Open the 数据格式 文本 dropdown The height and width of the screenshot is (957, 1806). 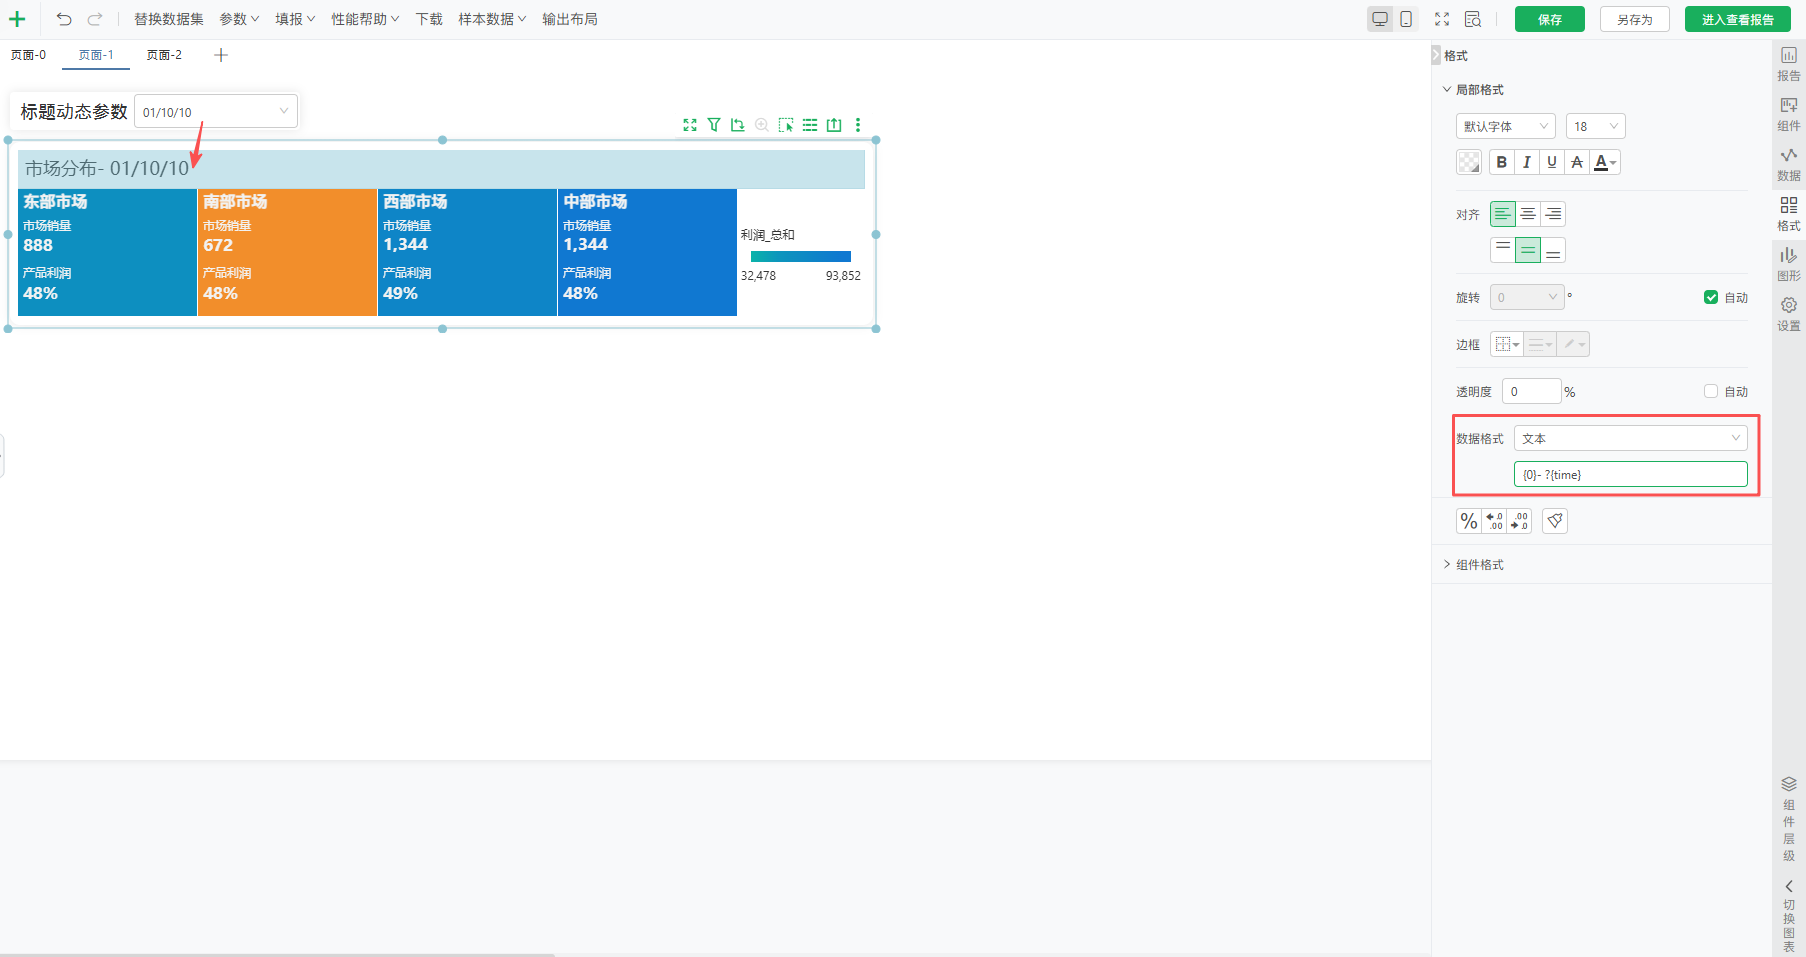1630,438
